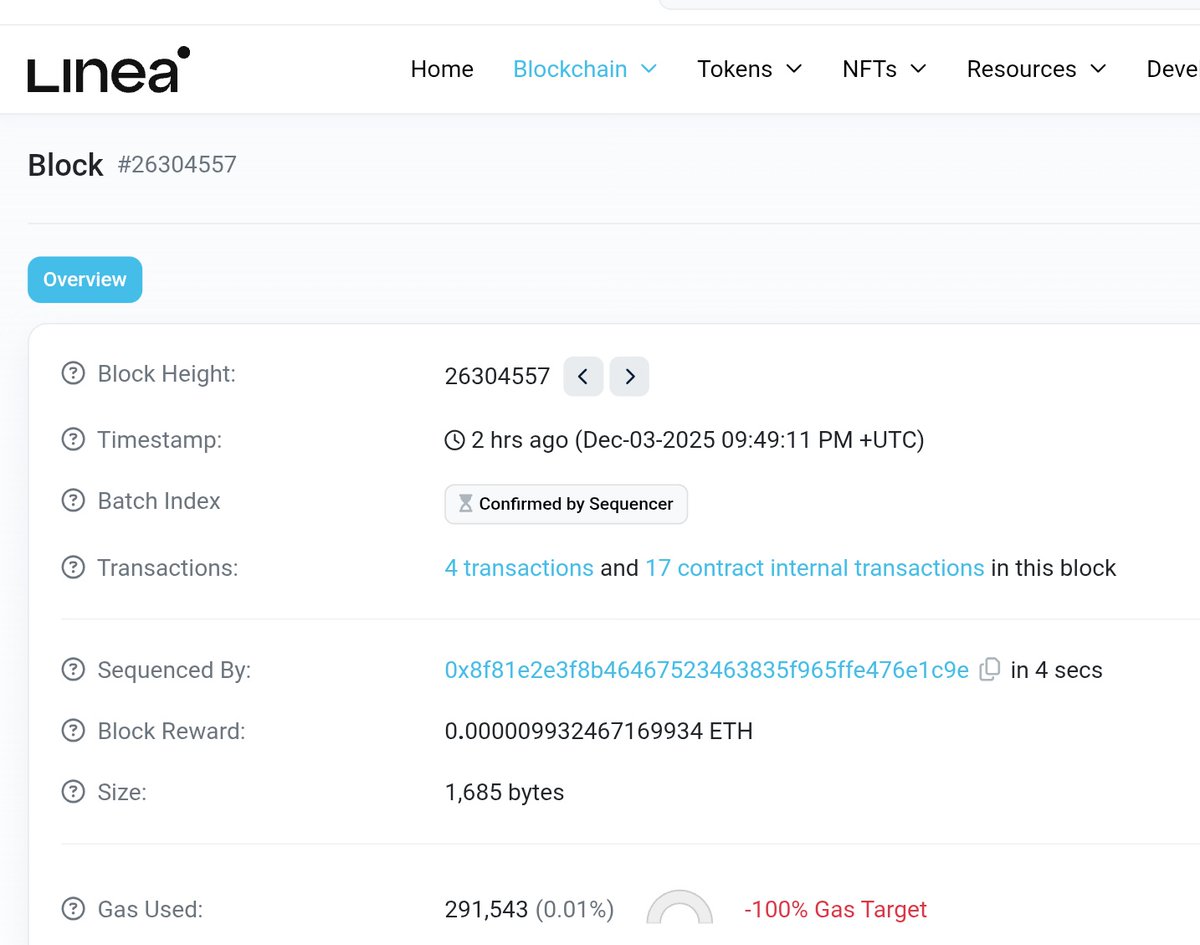Open sequencer address 0x8f81e2e3f8b4... link
The width and height of the screenshot is (1200, 945).
[x=707, y=670]
